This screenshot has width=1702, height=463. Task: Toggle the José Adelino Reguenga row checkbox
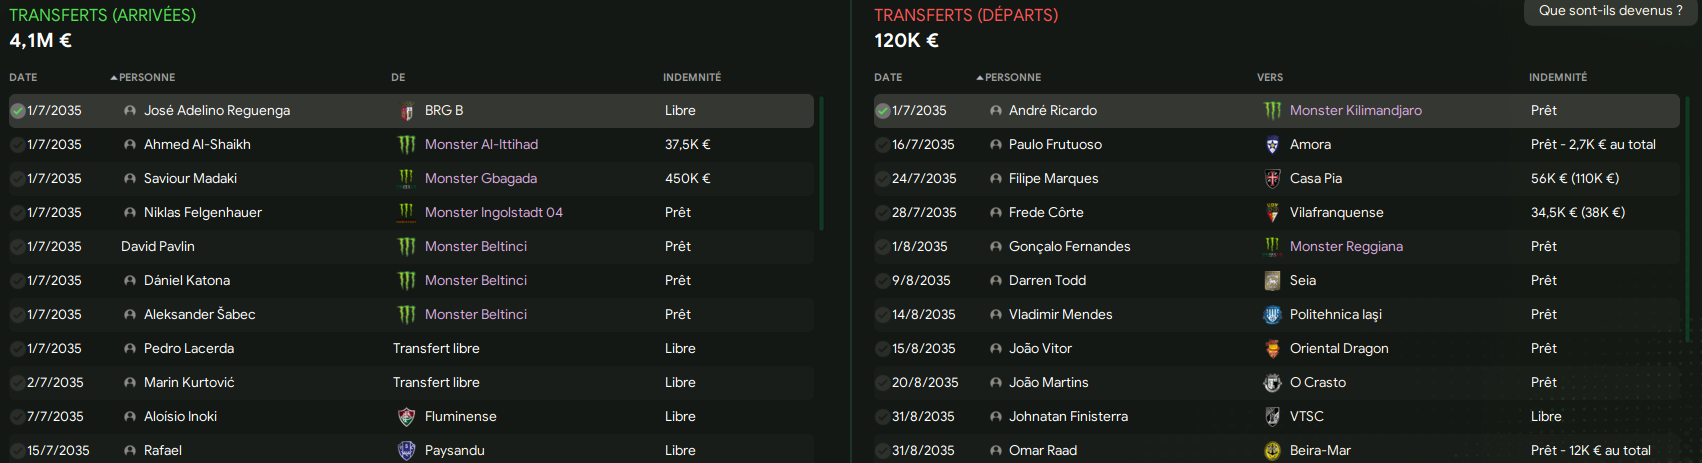[17, 111]
